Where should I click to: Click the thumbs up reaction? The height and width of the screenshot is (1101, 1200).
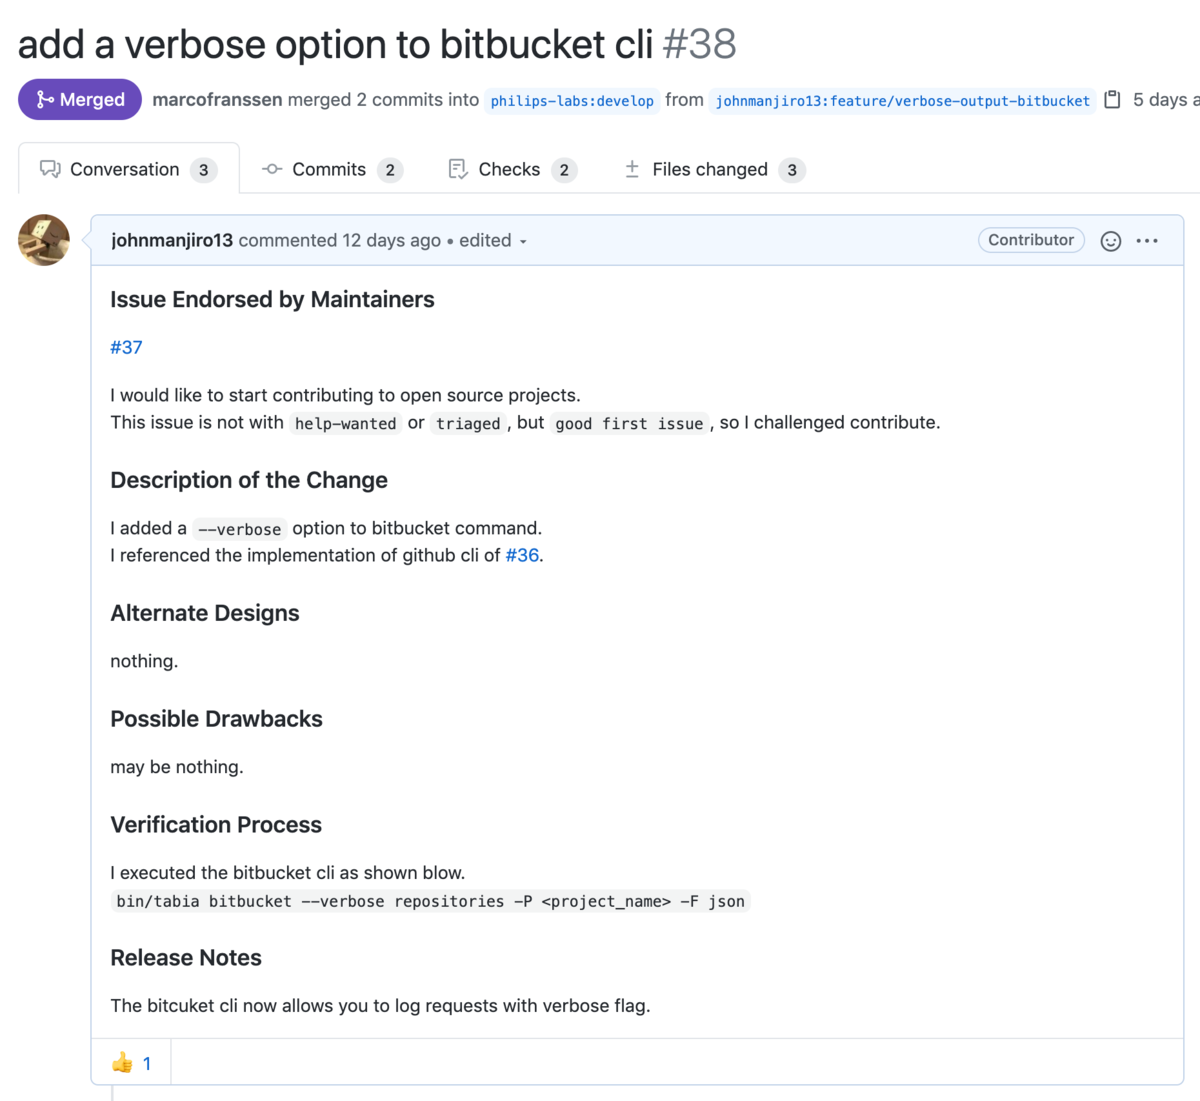coord(131,1063)
